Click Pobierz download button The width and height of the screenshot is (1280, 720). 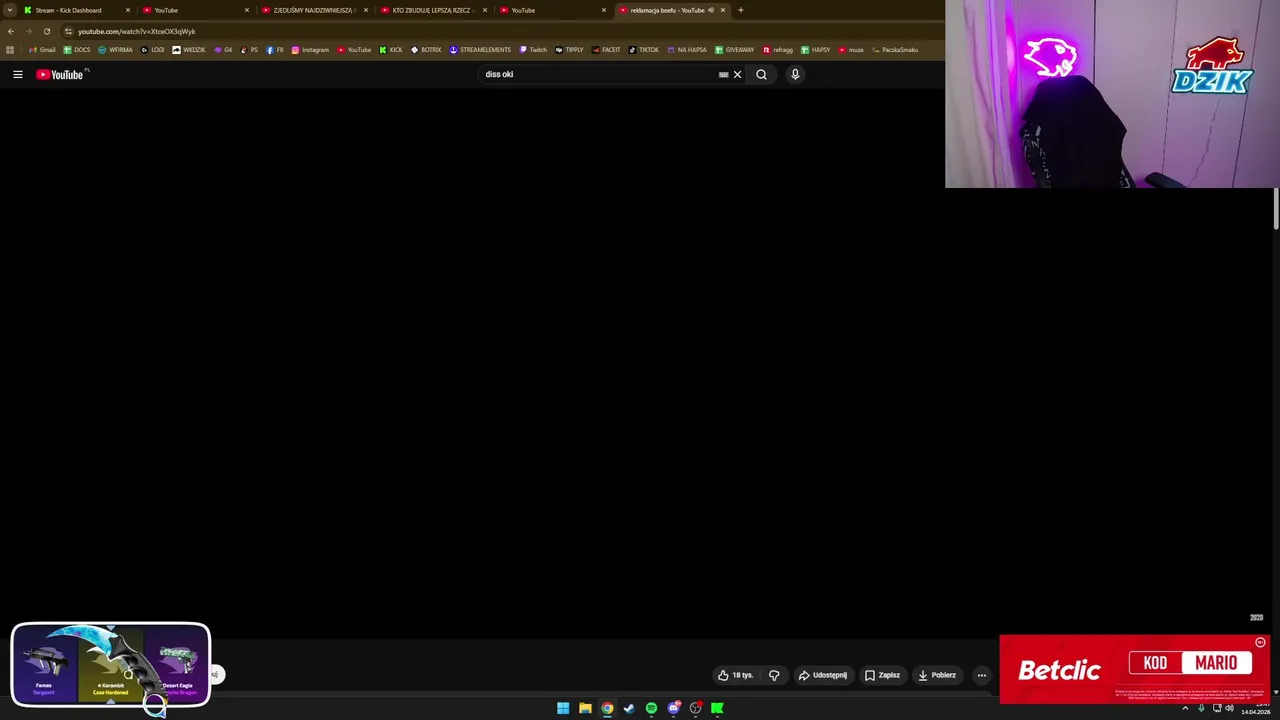point(937,675)
